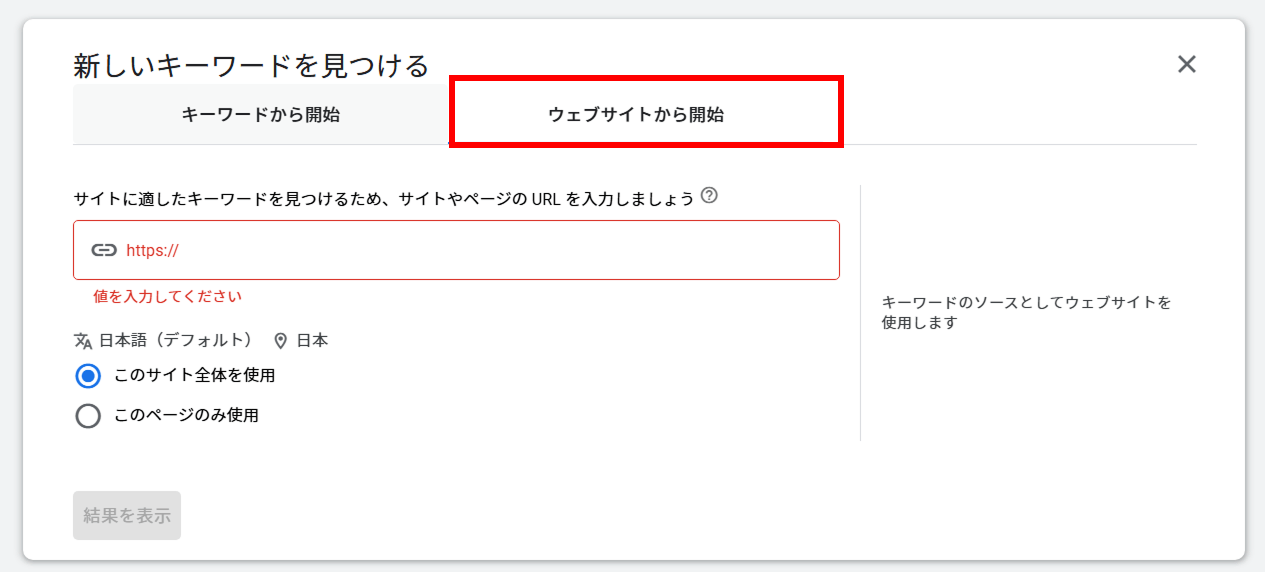Click the このサイト全体を使用 label text
The width and height of the screenshot is (1265, 572).
(x=195, y=376)
